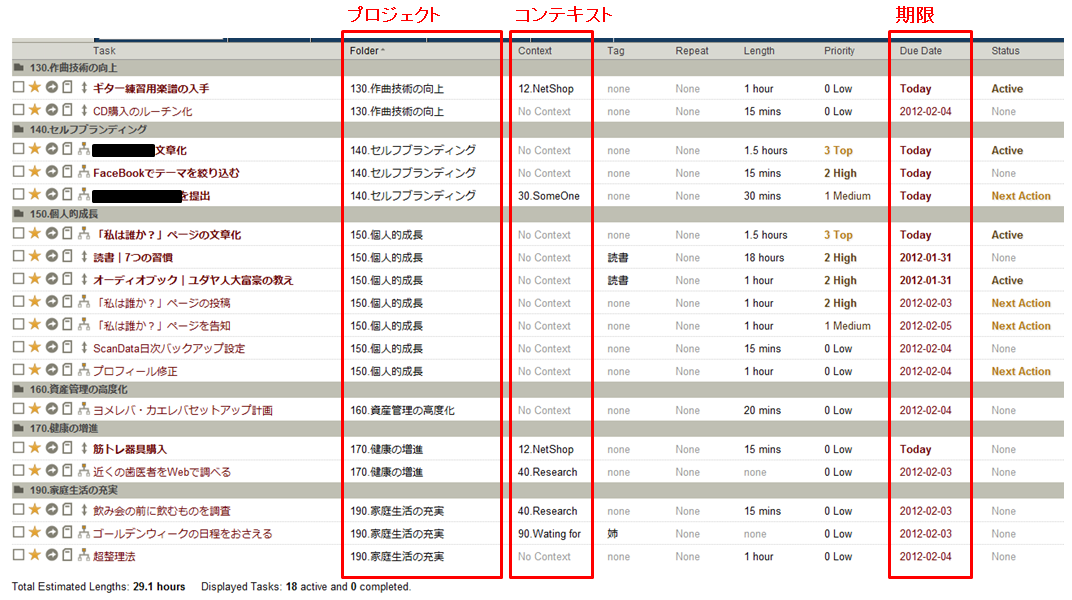1072x600 pixels.
Task: Tick the checkbox for 近くの歯医者をWebで調べる
Action: (19, 472)
